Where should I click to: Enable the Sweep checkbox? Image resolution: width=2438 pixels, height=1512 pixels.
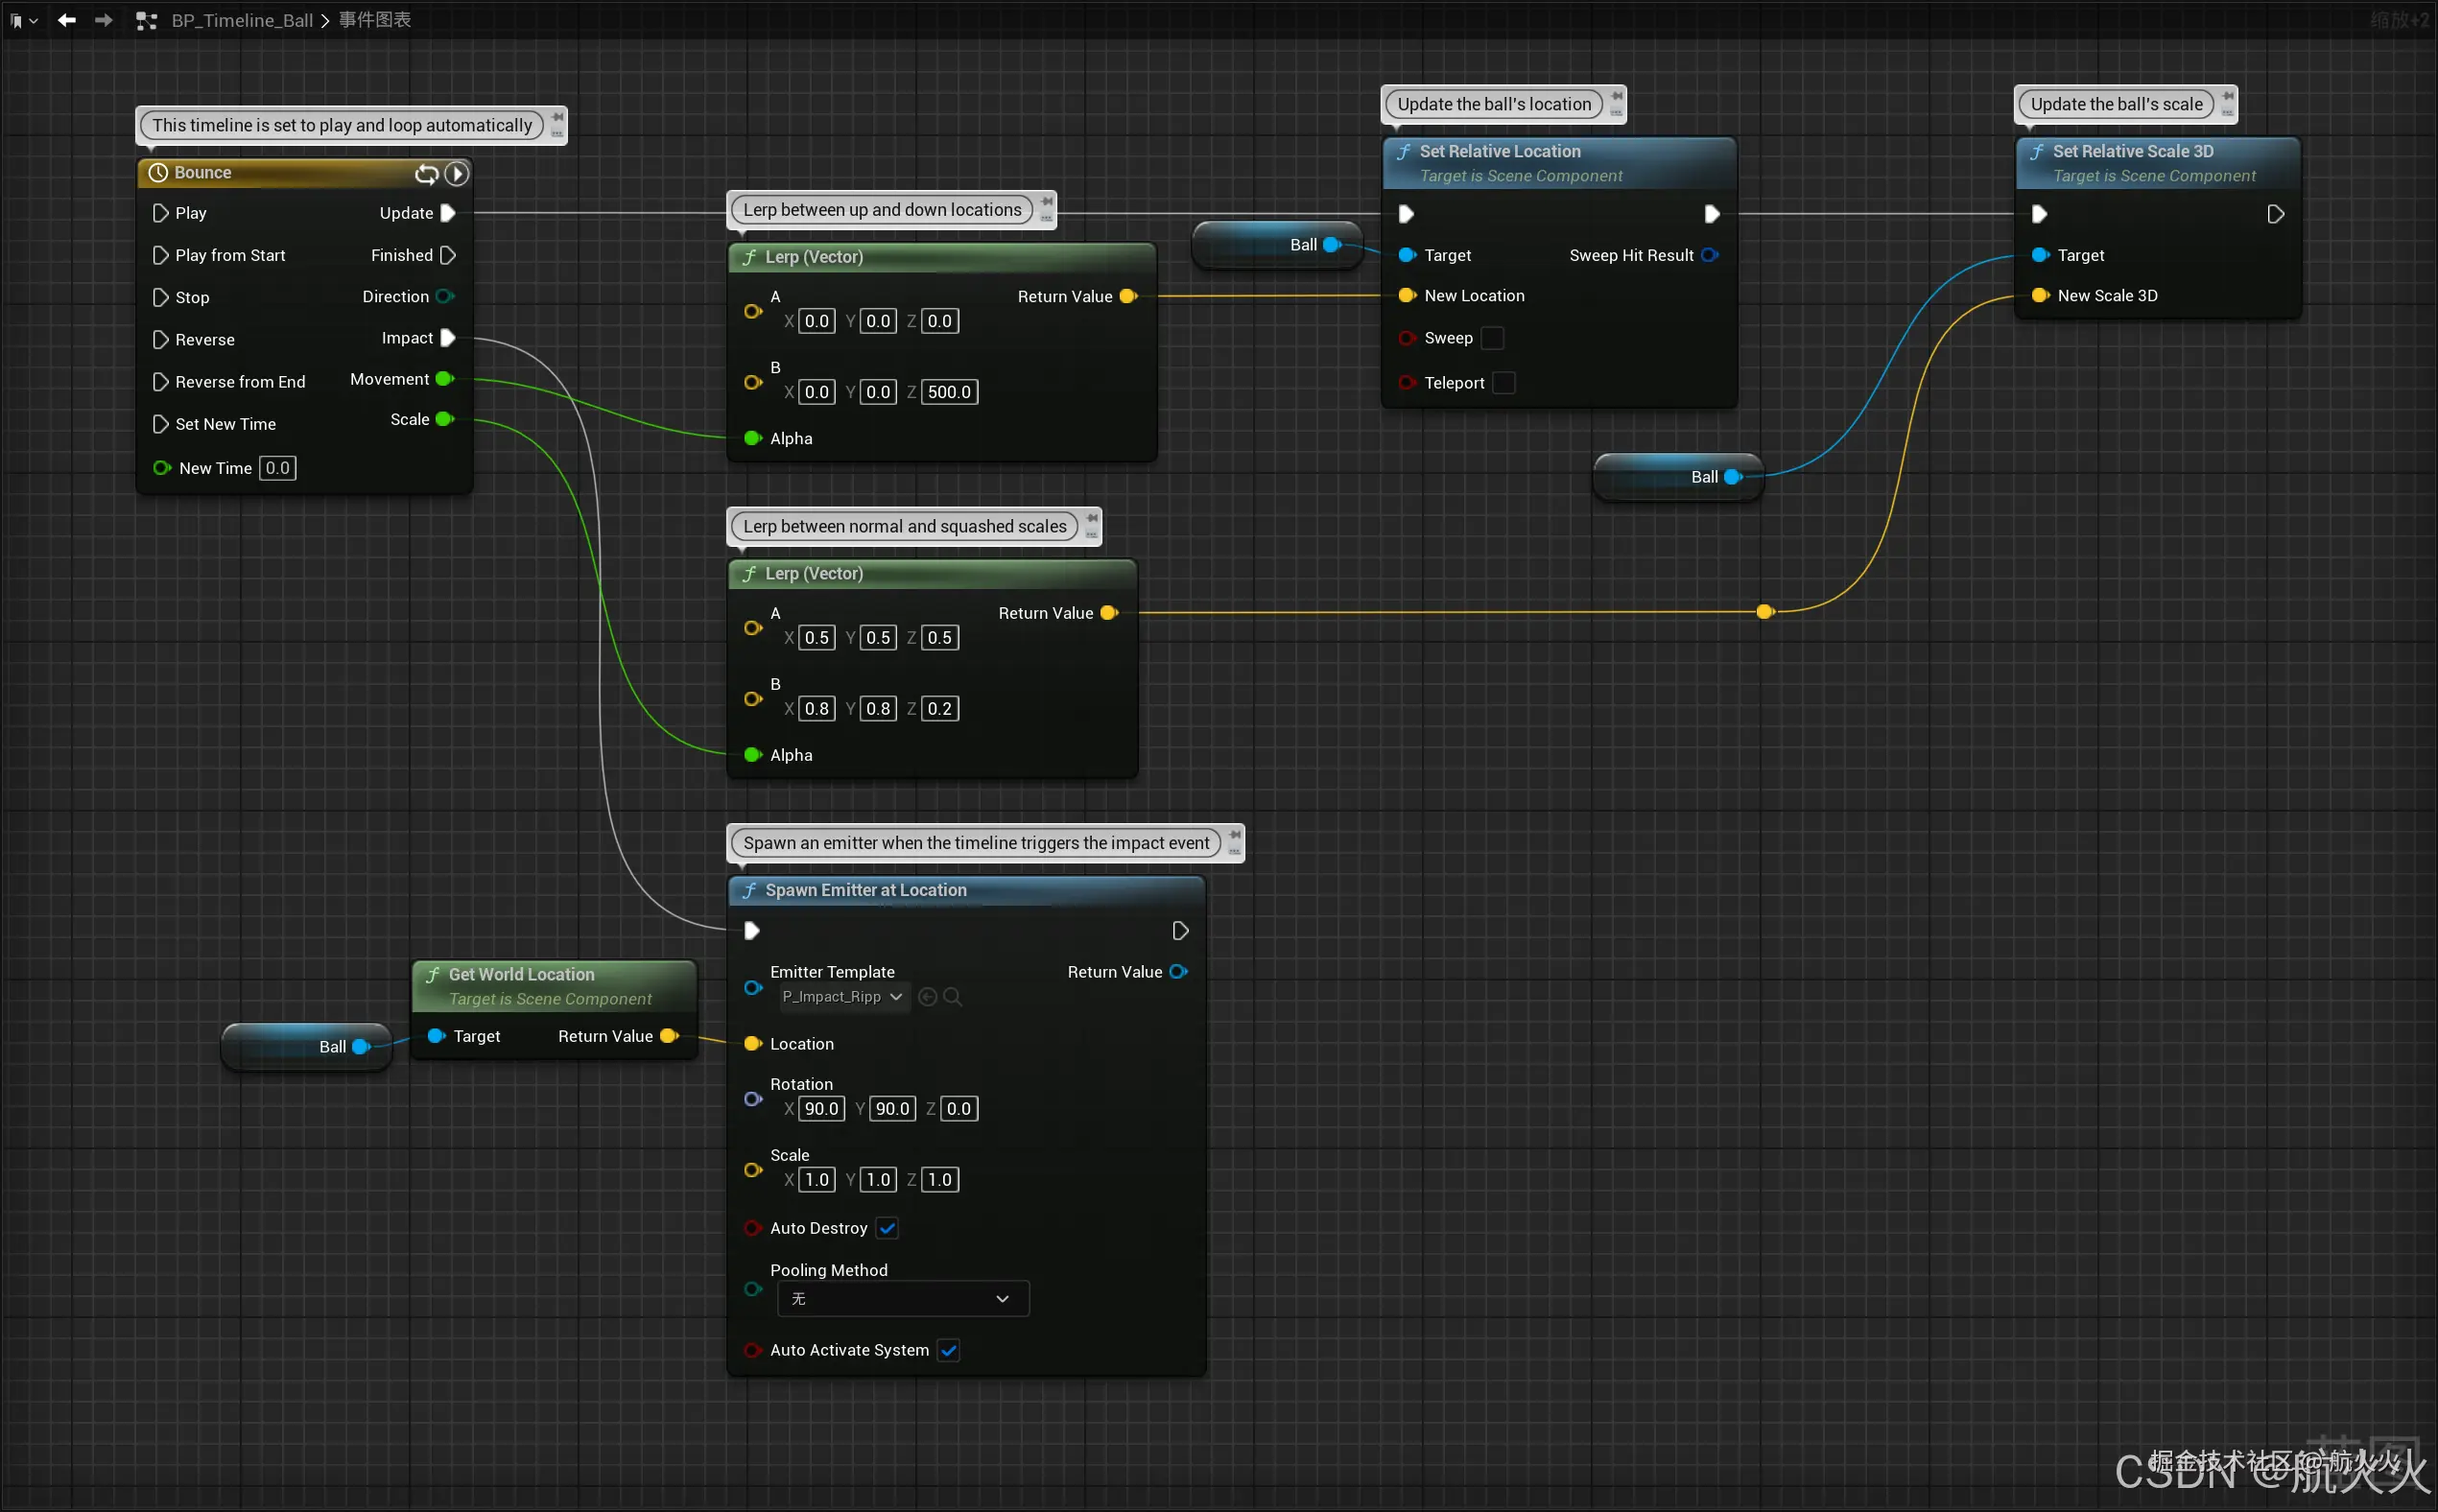click(1491, 338)
